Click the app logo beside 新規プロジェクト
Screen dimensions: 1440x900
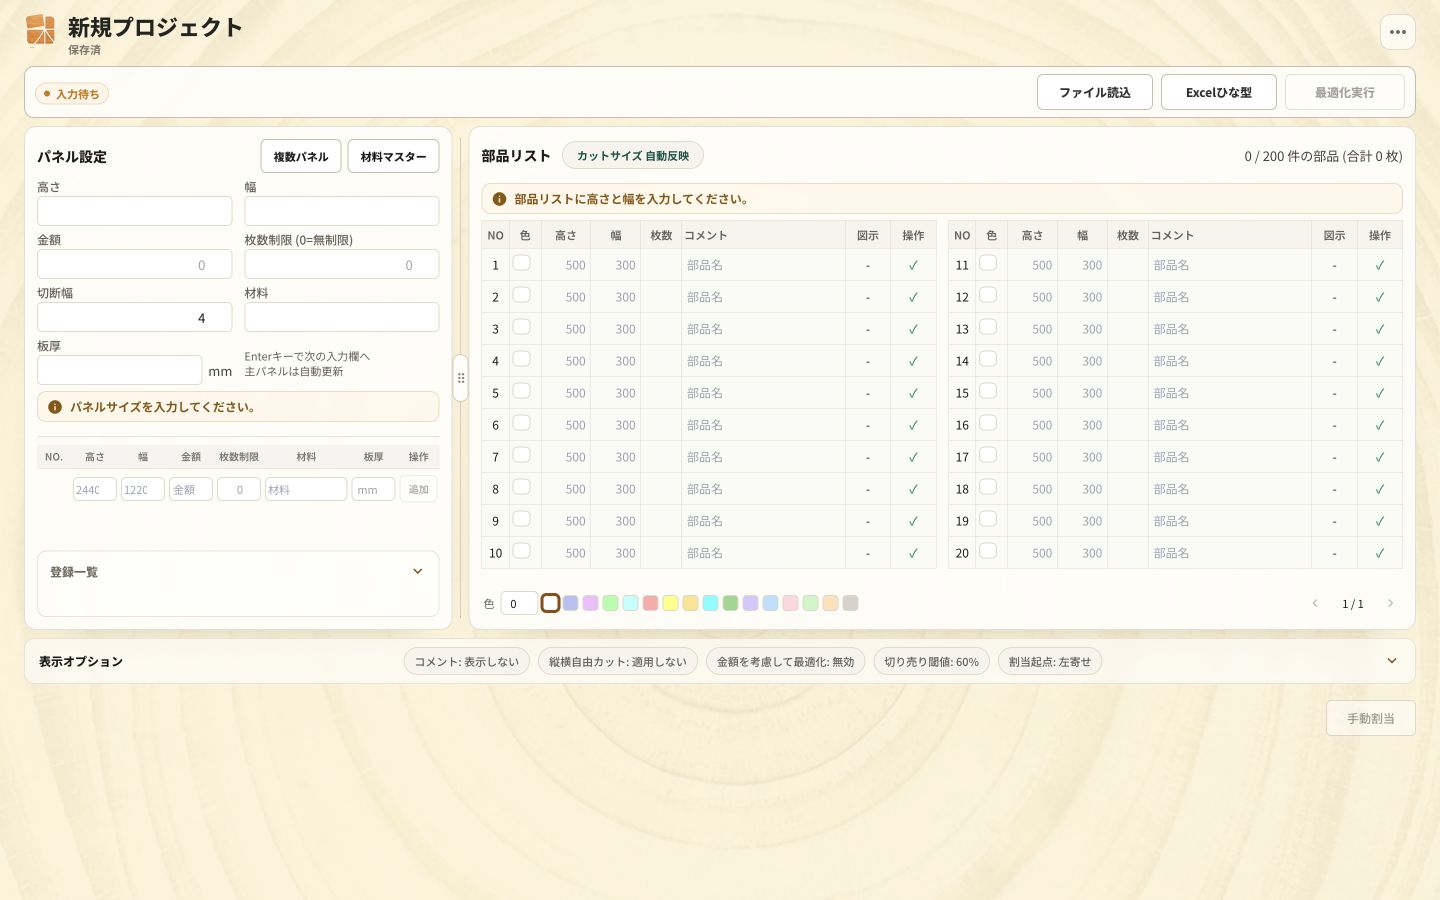40,30
